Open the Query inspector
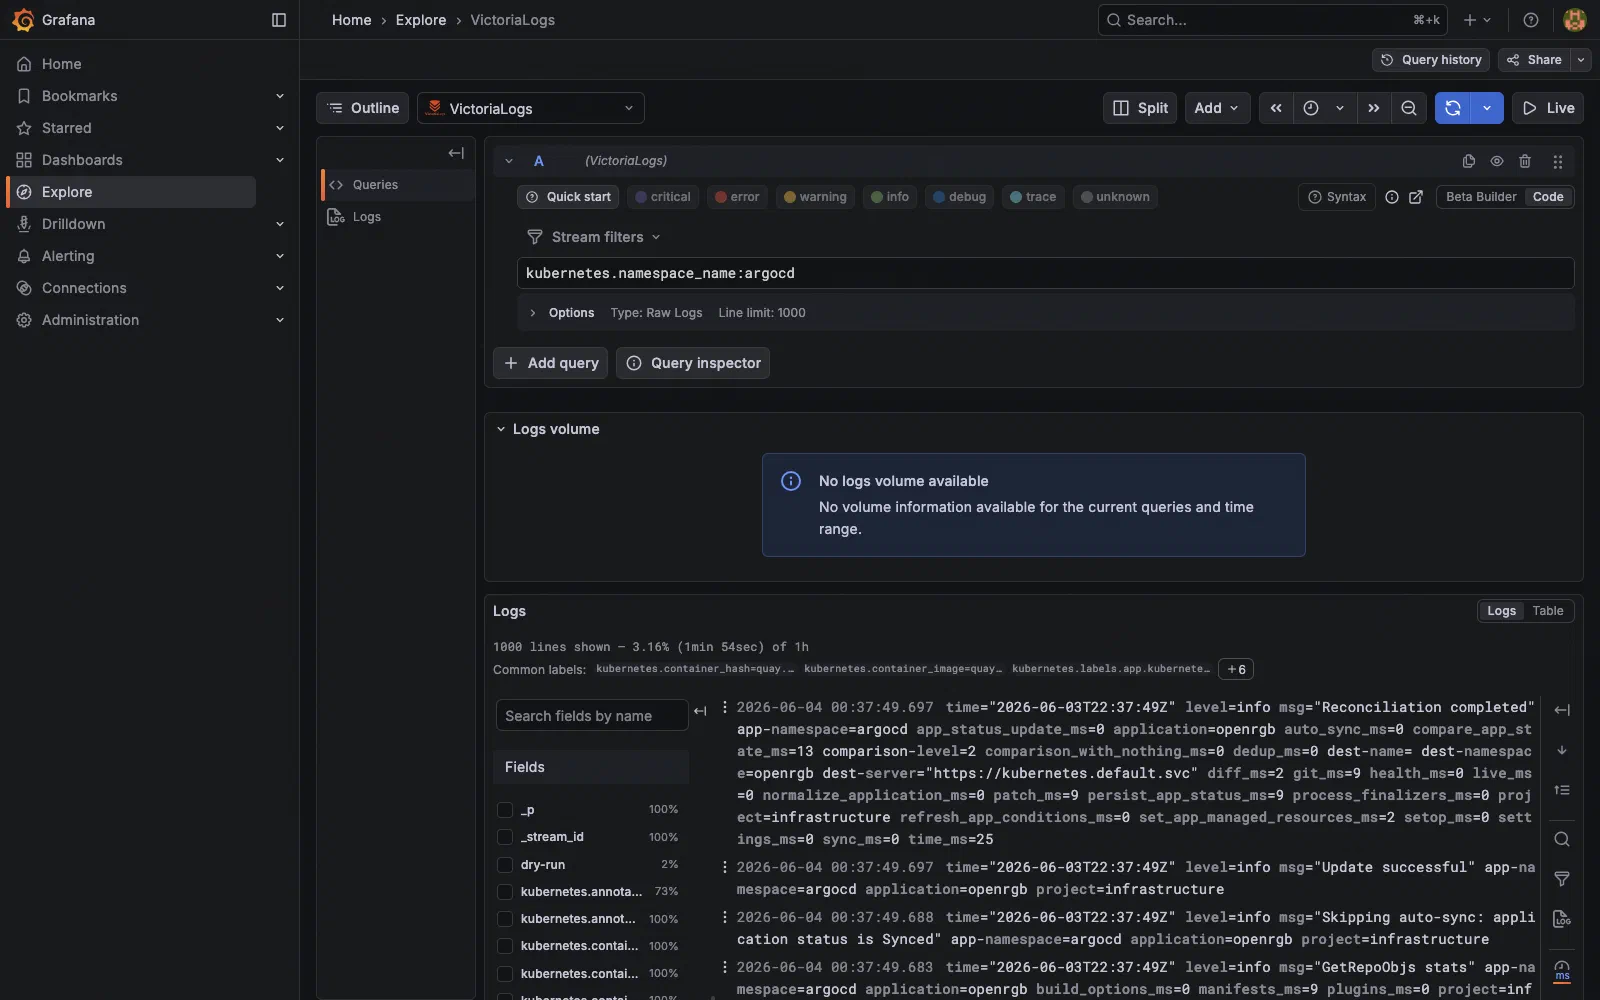The width and height of the screenshot is (1600, 1000). pyautogui.click(x=693, y=363)
